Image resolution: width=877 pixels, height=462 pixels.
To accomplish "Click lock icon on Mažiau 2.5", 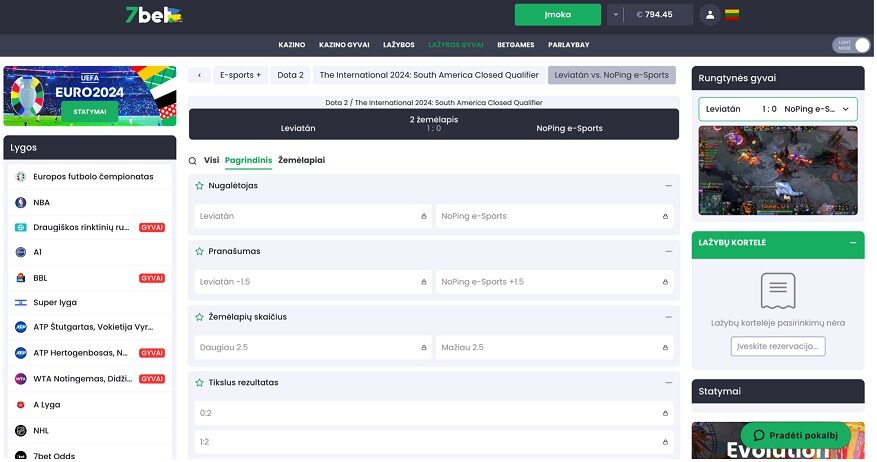I will pyautogui.click(x=665, y=348).
